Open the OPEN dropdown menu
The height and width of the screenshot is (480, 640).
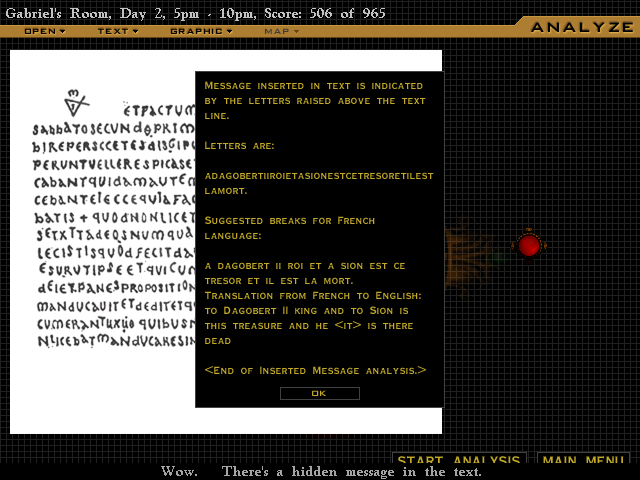point(44,31)
